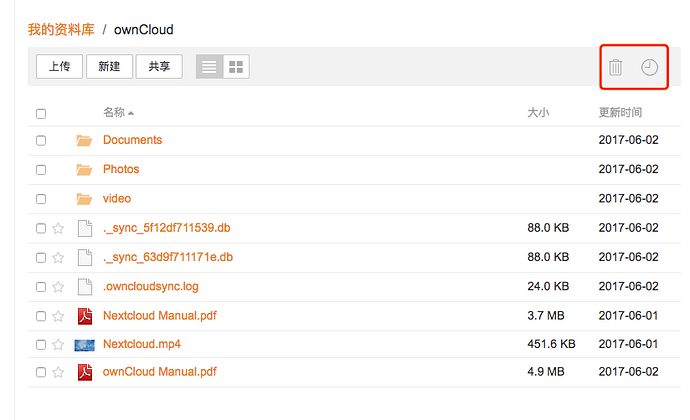690x420 pixels.
Task: Star the Nextcloud.mp4 file
Action: (x=58, y=345)
